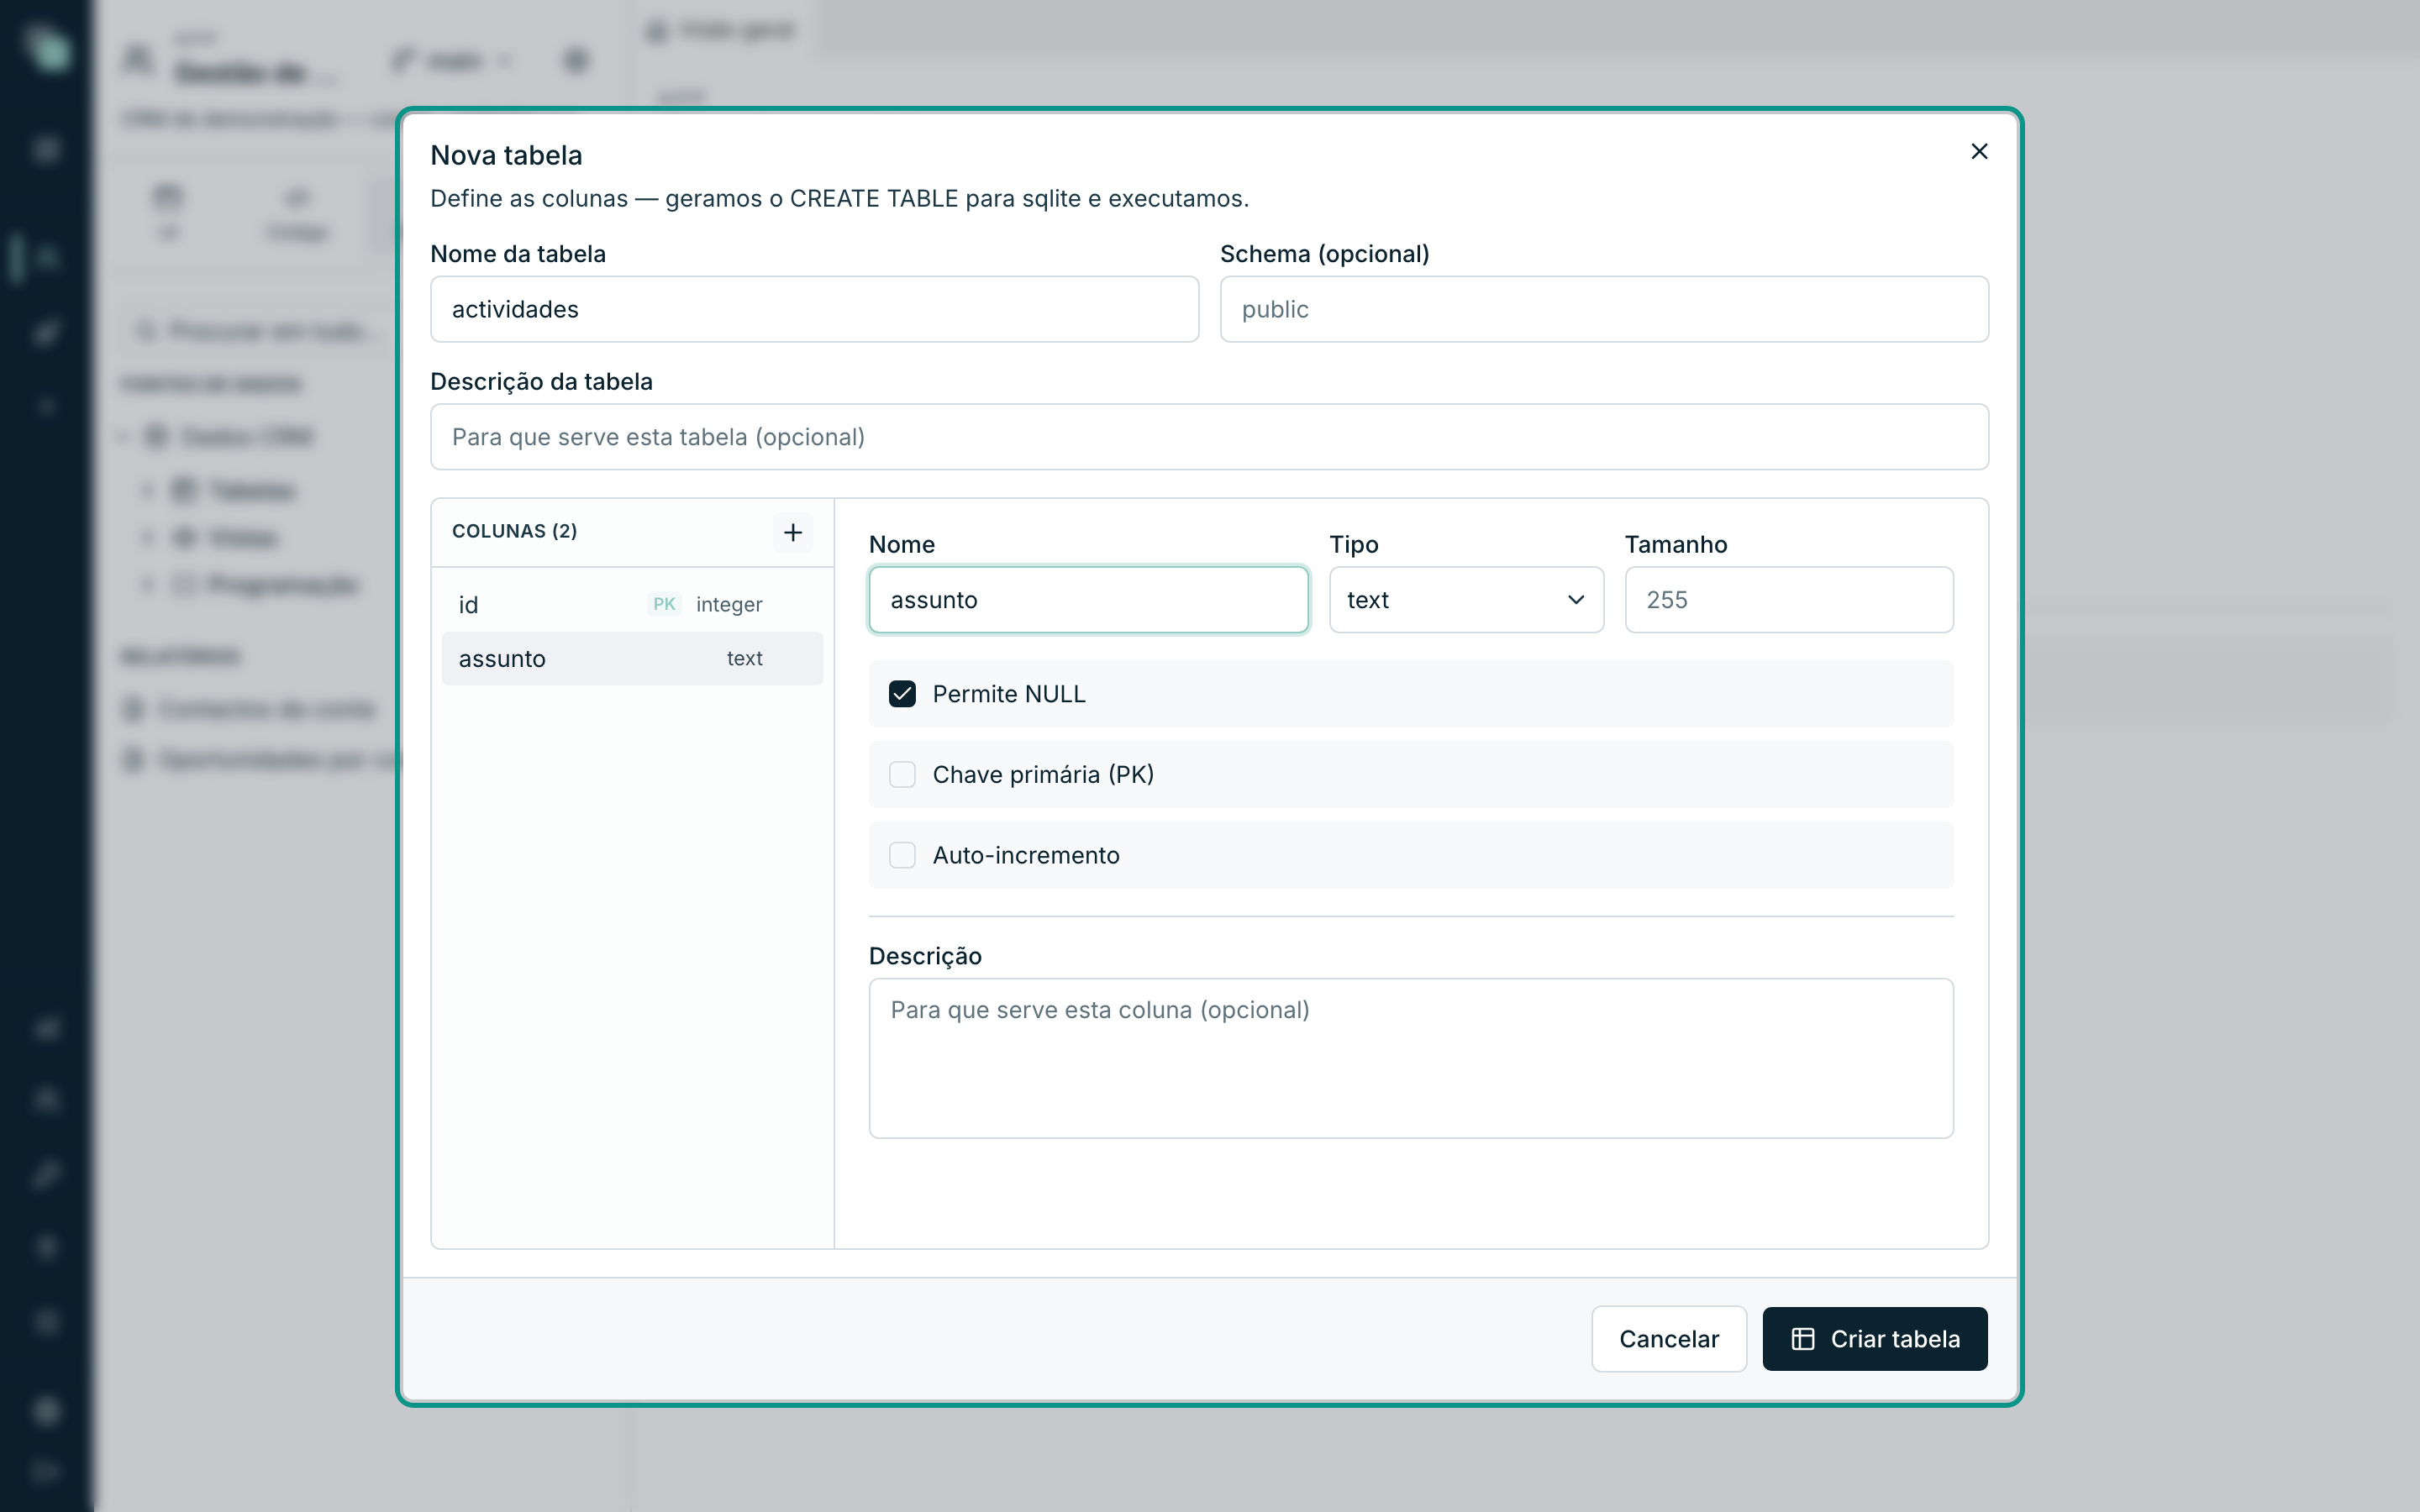Image resolution: width=2420 pixels, height=1512 pixels.
Task: Click the COLUNAS (2) header
Action: [x=515, y=531]
